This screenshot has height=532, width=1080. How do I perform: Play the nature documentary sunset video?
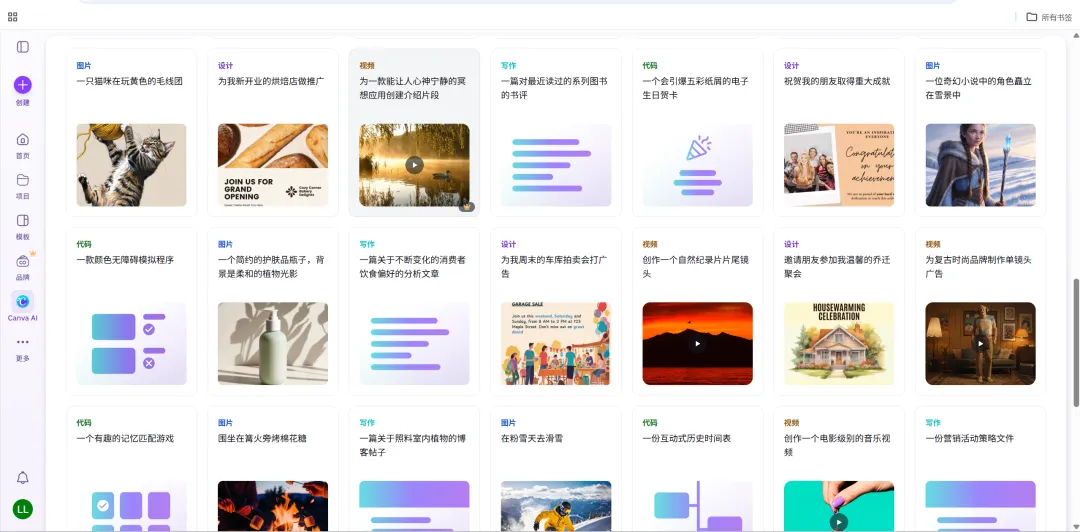698,343
